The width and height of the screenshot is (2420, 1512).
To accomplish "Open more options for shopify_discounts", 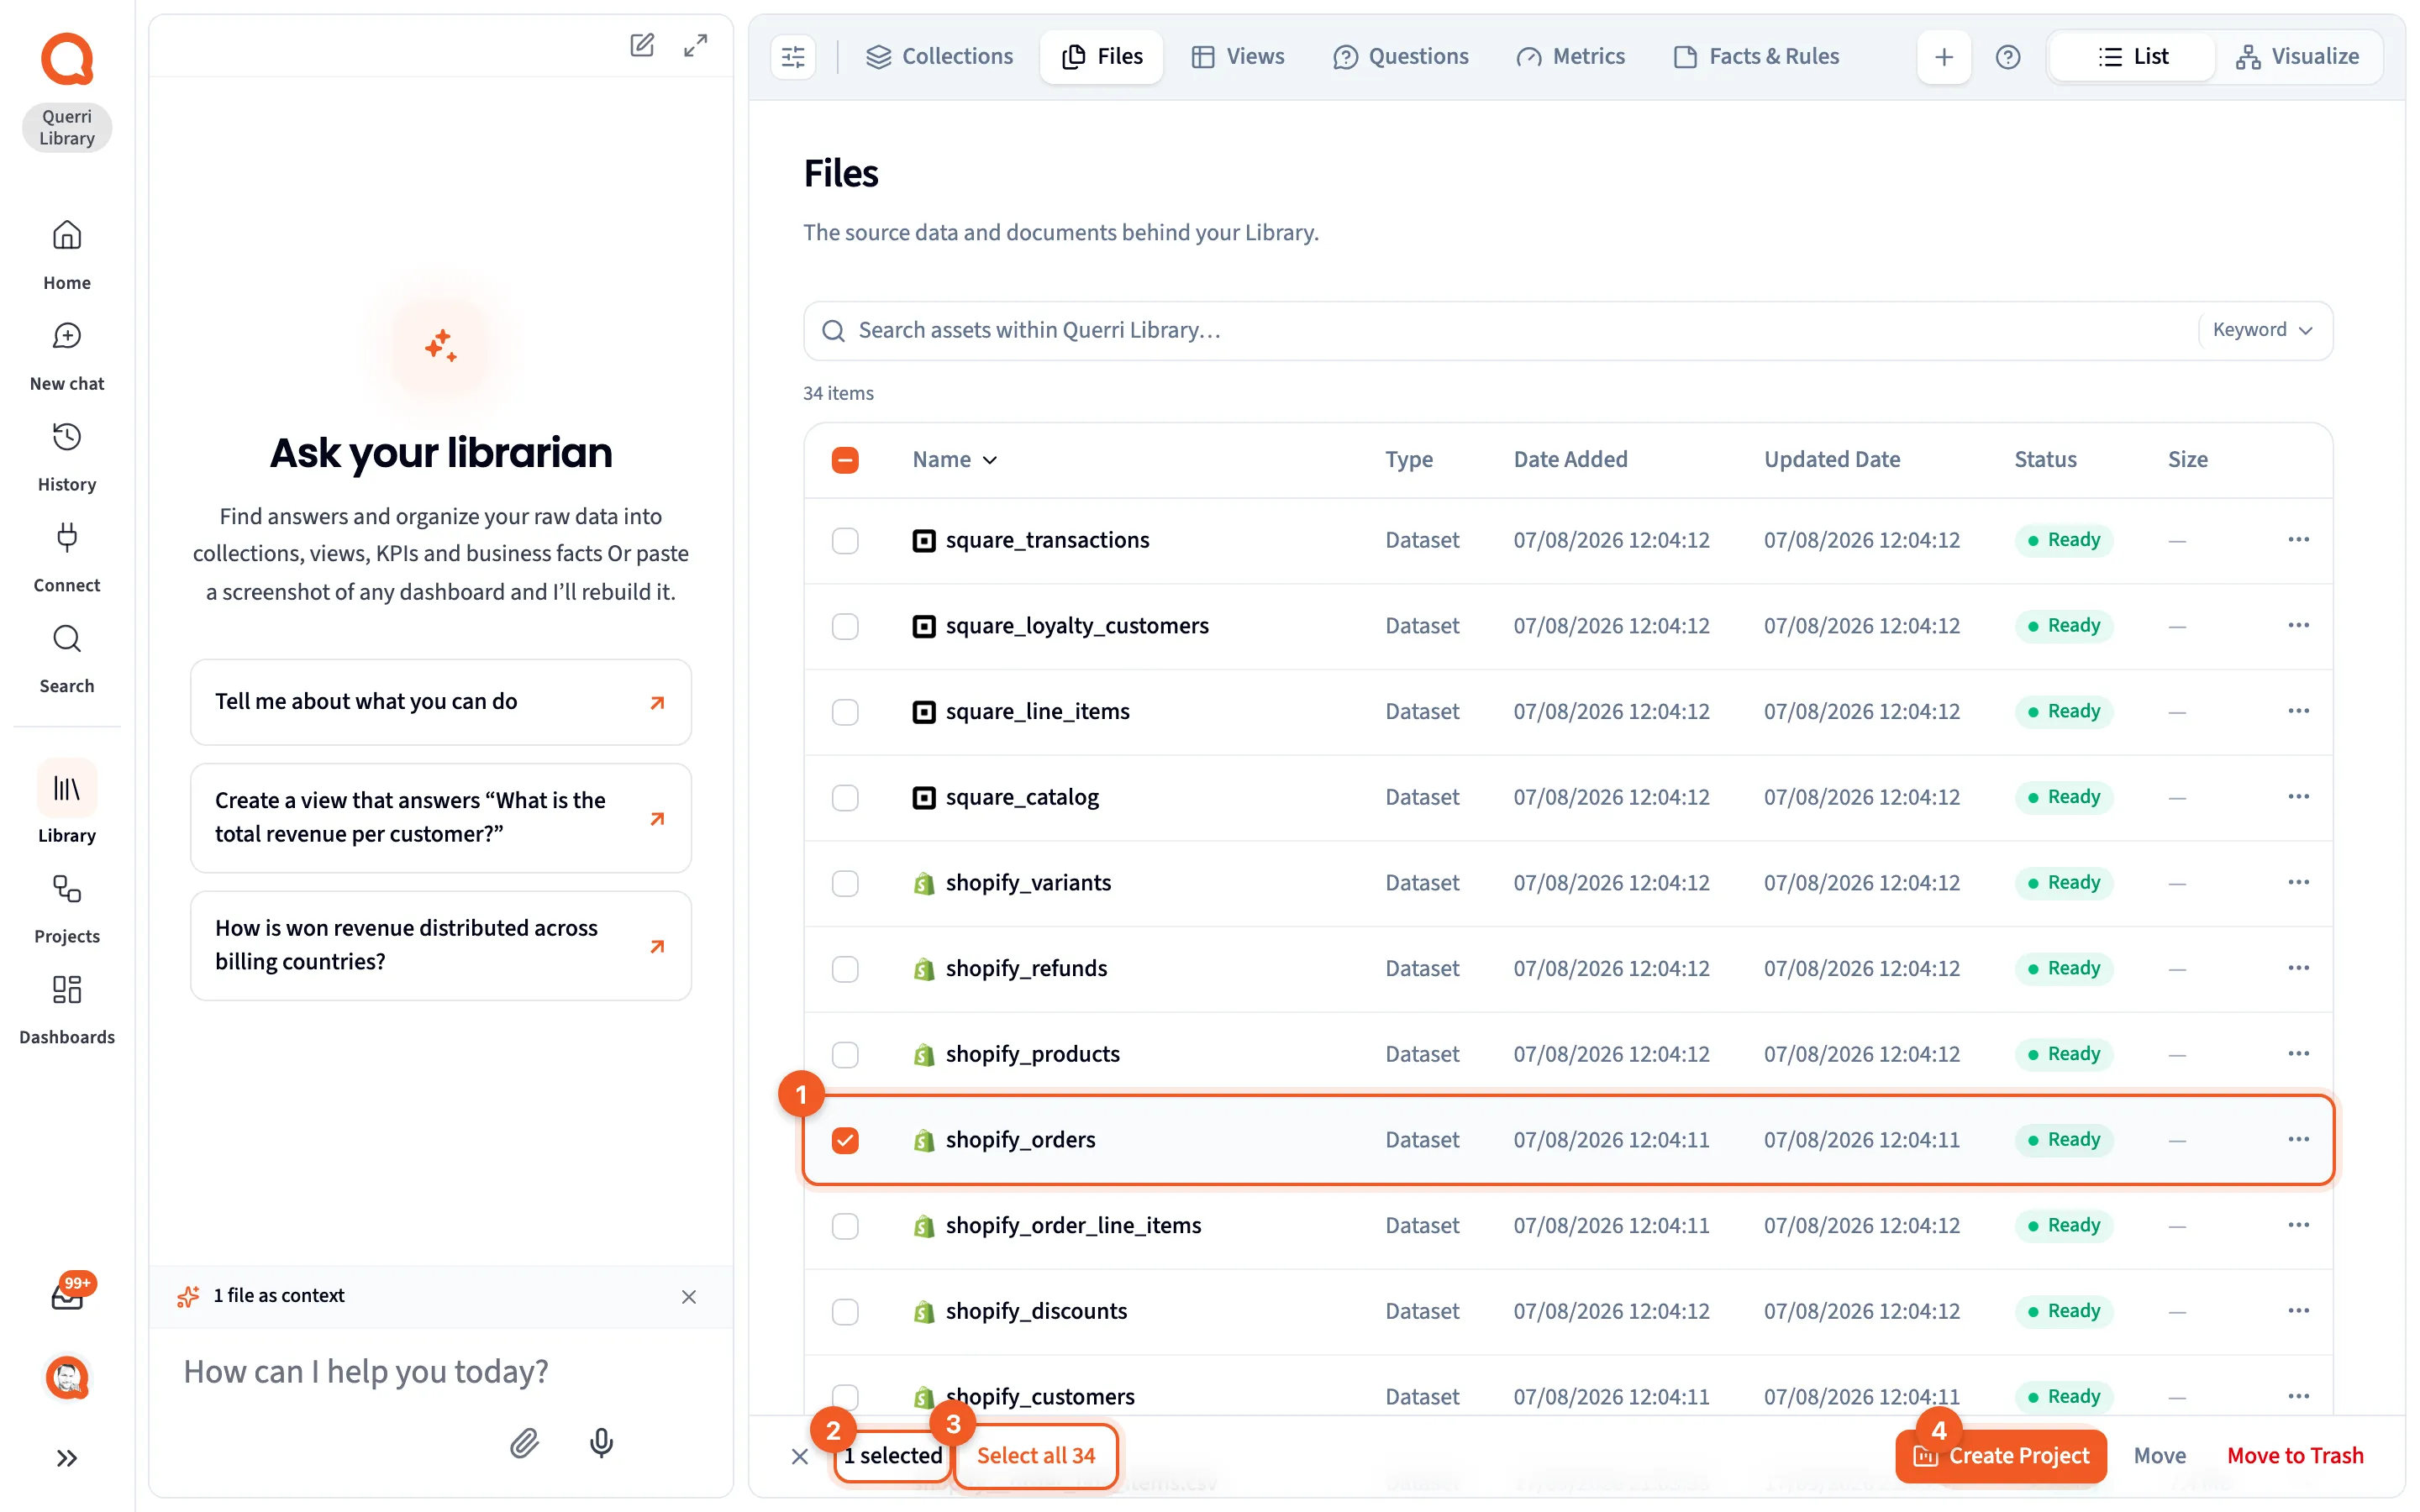I will (2298, 1311).
